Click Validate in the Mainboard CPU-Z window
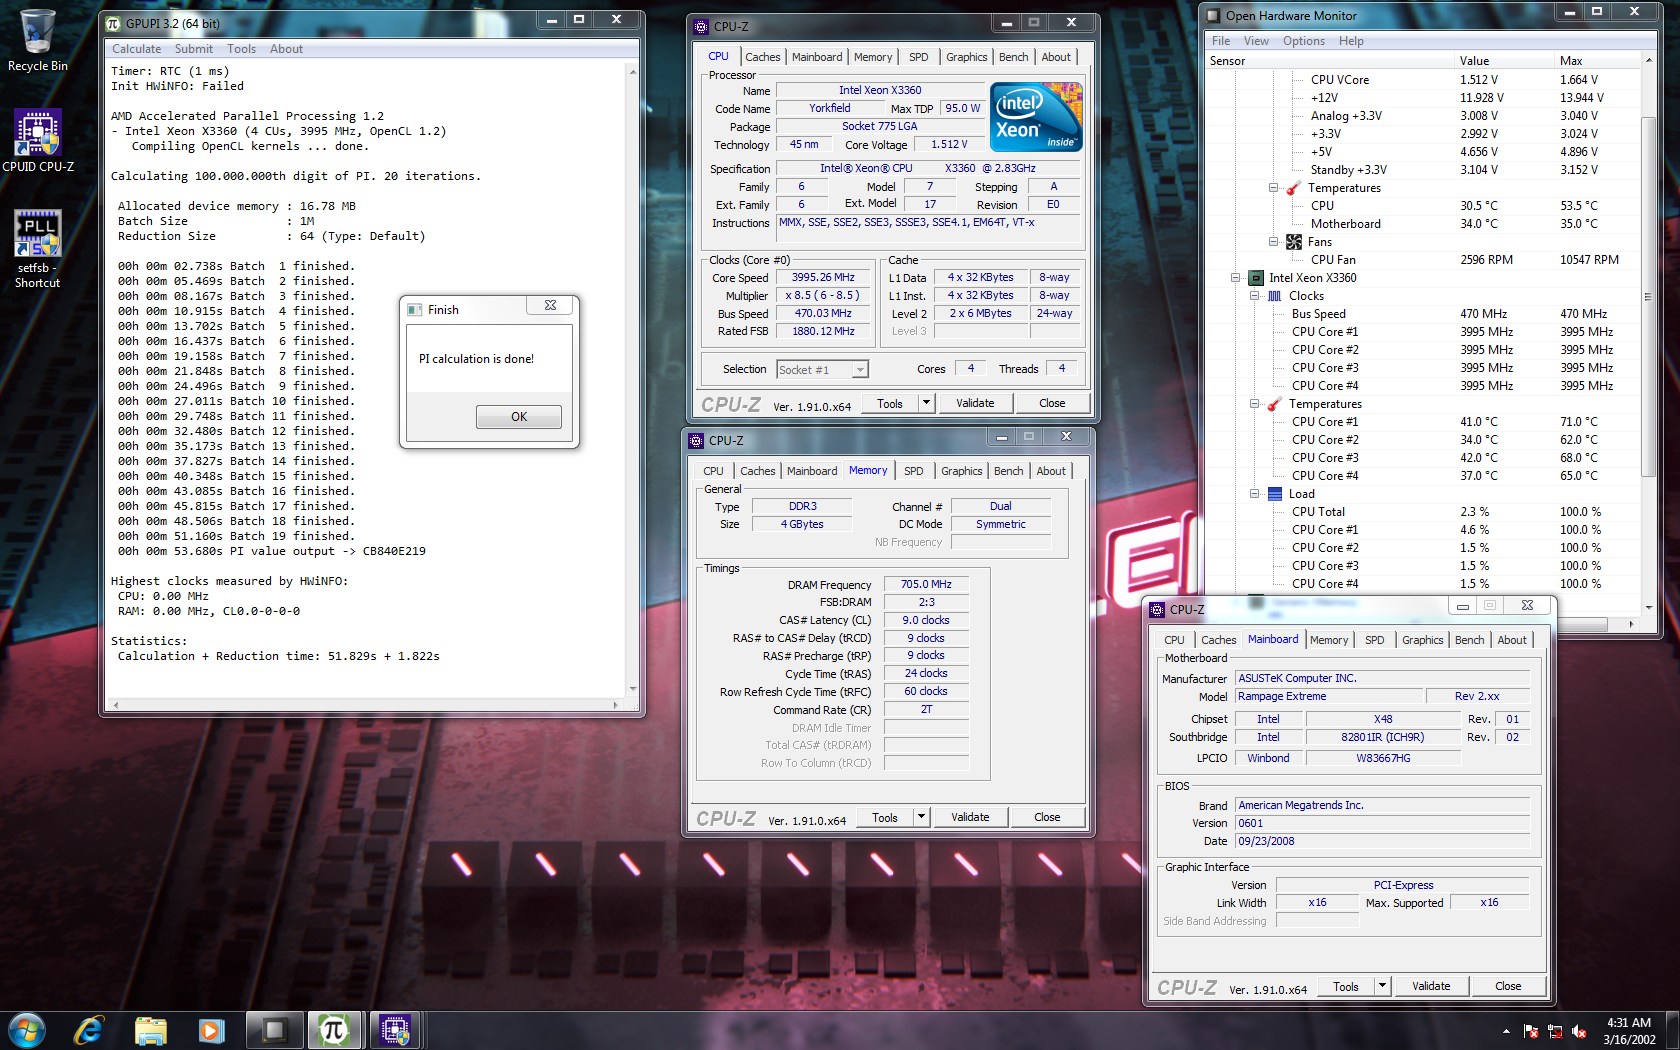 click(x=1431, y=986)
